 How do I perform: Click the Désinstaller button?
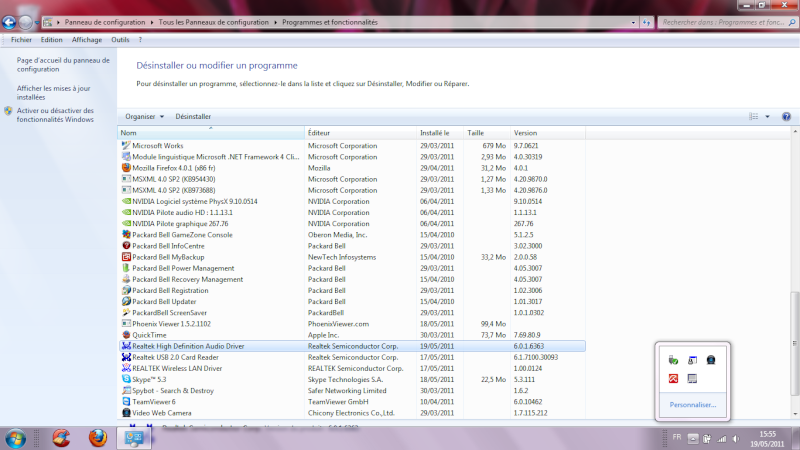coord(193,116)
